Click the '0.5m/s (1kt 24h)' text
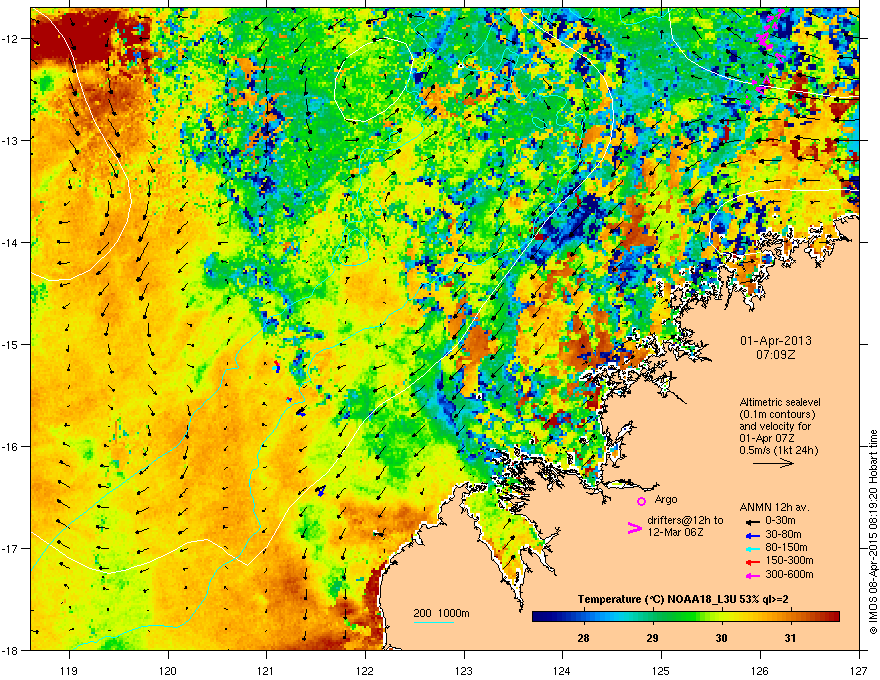The image size is (880, 680). point(778,450)
